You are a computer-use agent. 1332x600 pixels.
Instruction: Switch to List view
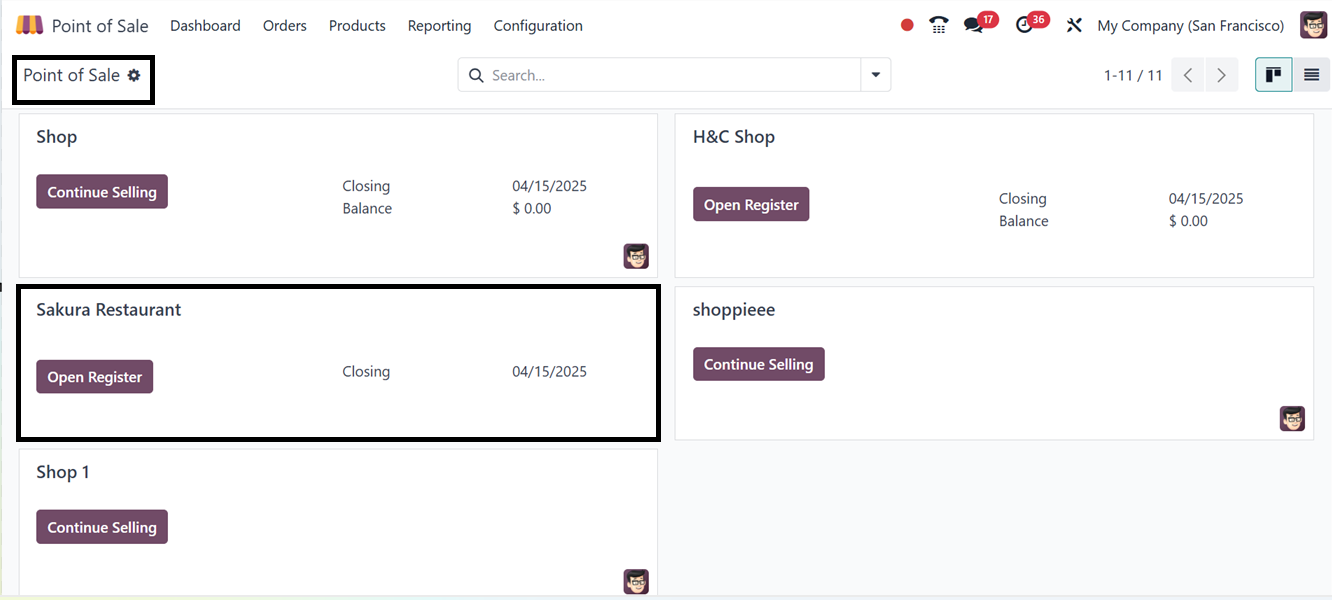[x=1311, y=75]
